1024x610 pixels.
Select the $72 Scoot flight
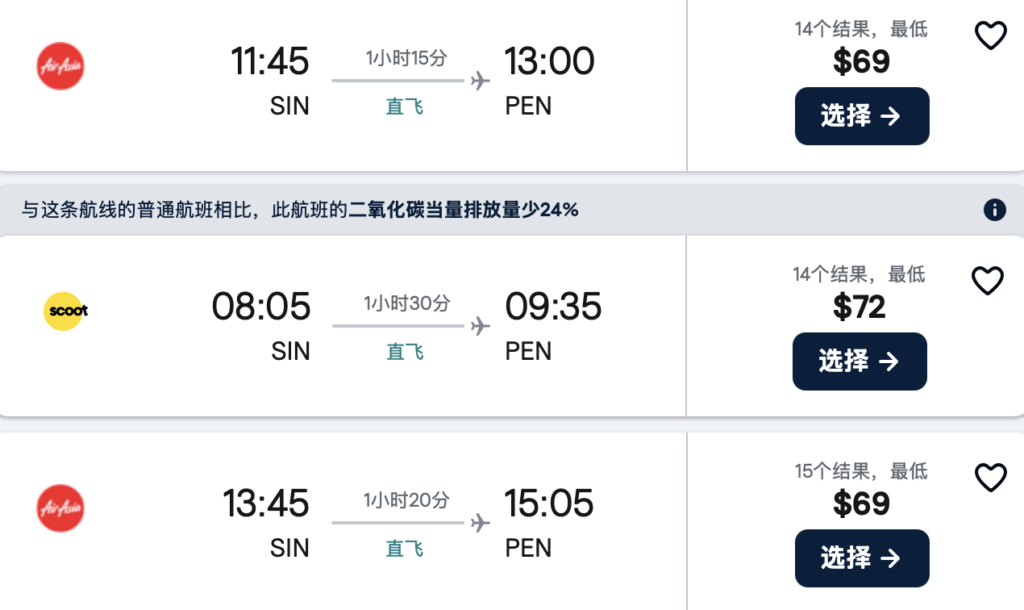[860, 361]
